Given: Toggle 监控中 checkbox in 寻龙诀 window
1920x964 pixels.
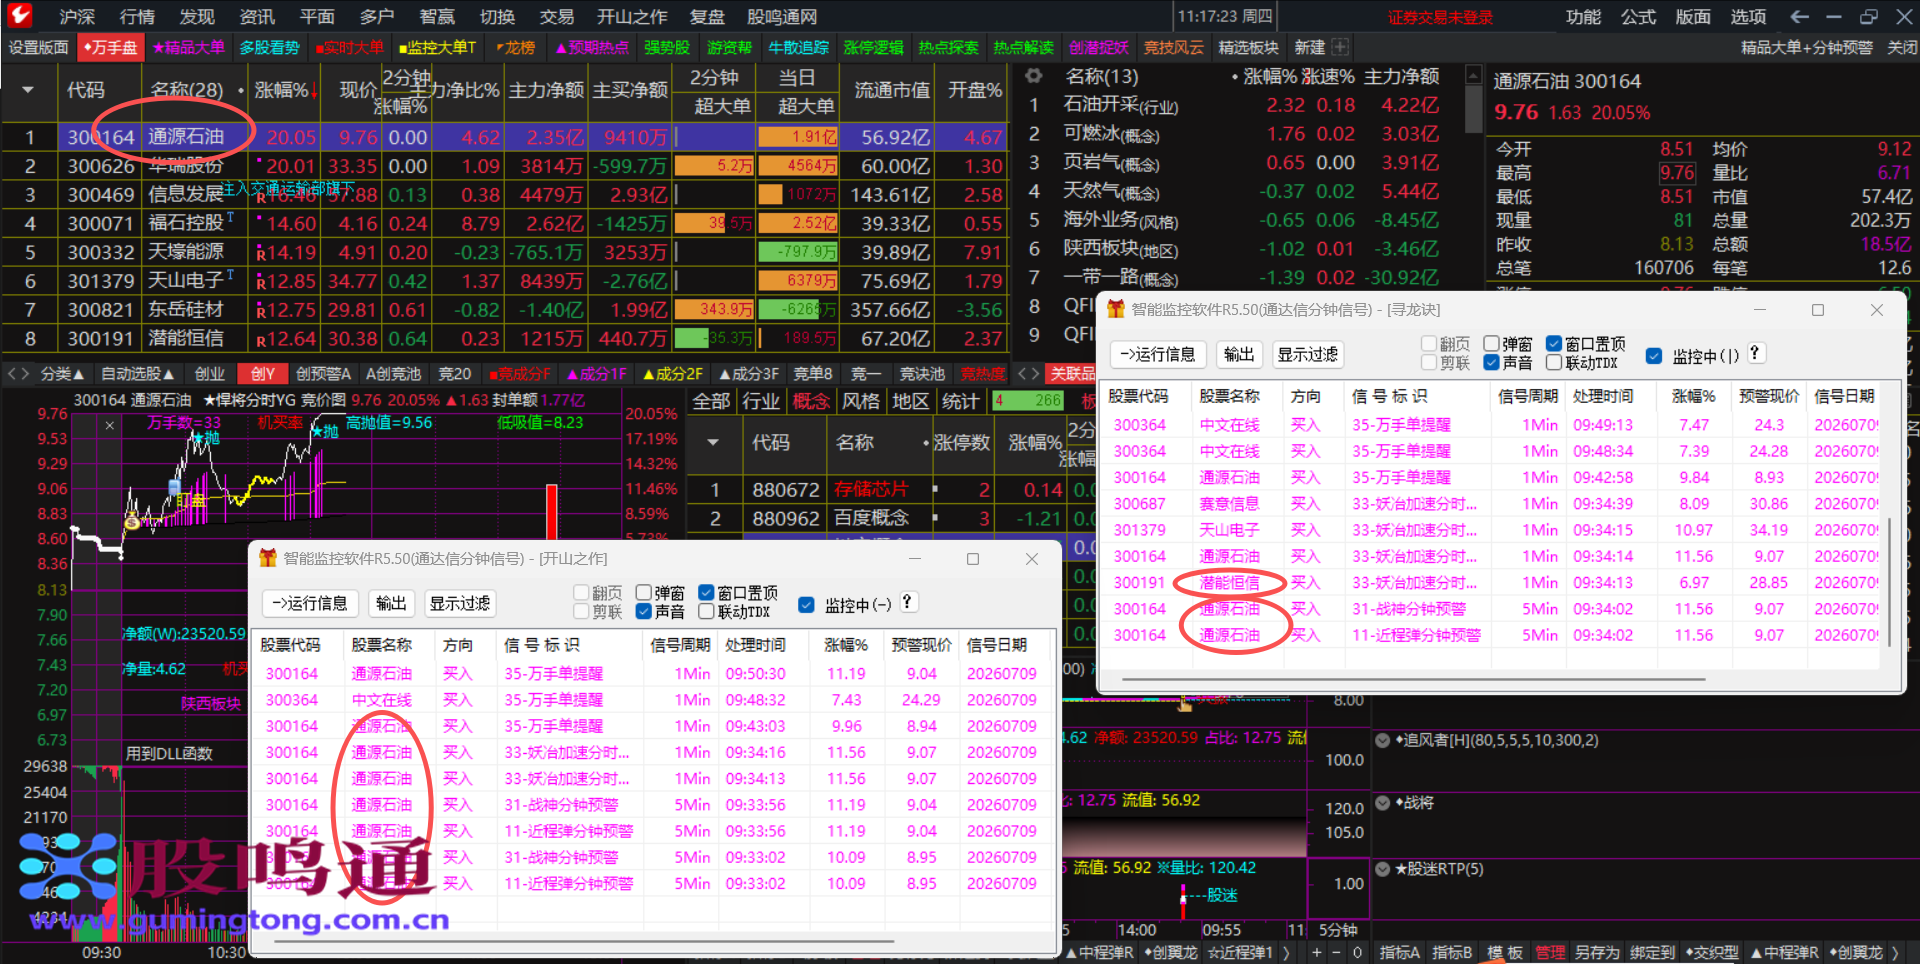Looking at the screenshot, I should point(1654,355).
